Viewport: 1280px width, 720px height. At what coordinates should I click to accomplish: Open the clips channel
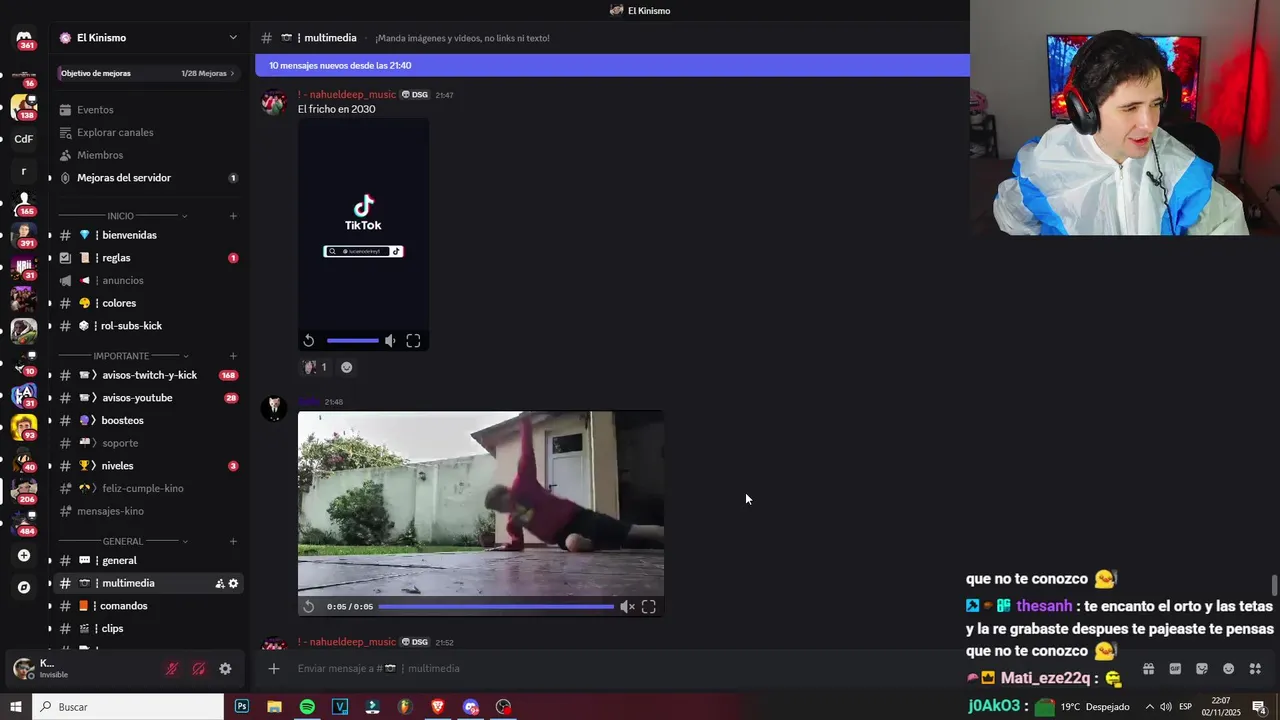point(148,628)
